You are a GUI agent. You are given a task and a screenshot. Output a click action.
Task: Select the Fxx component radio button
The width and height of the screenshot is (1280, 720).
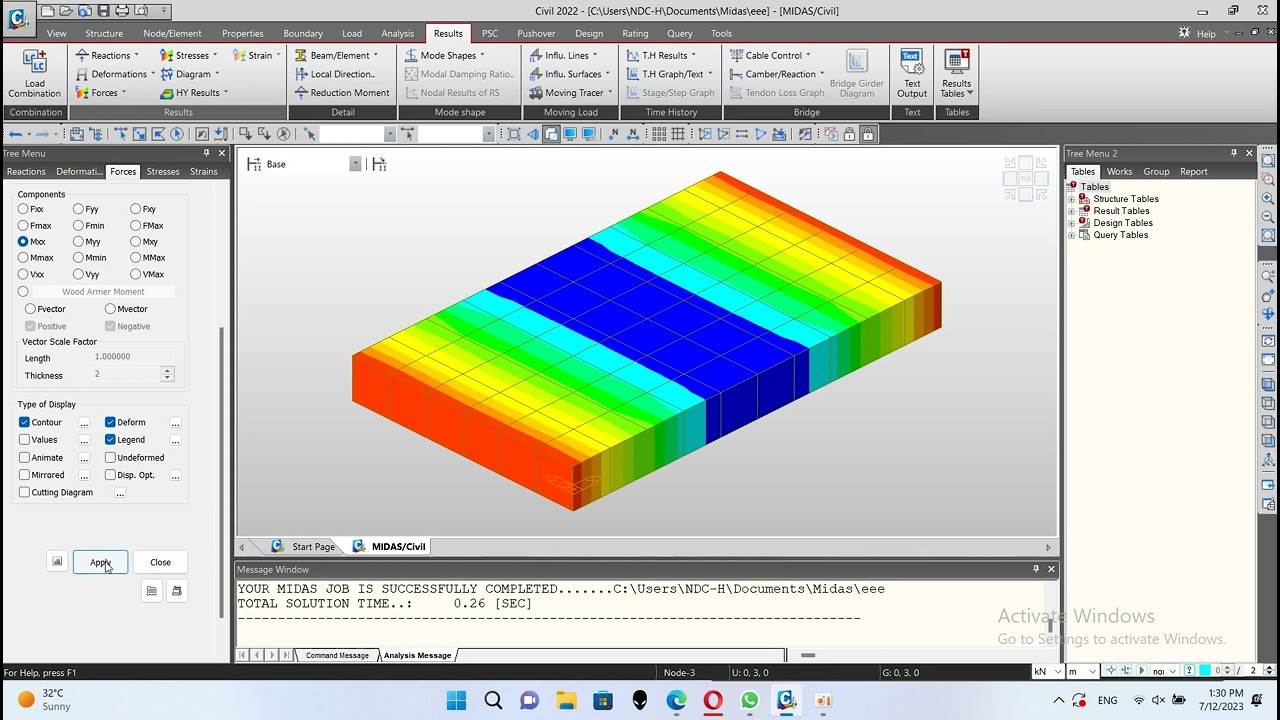pyautogui.click(x=23, y=209)
